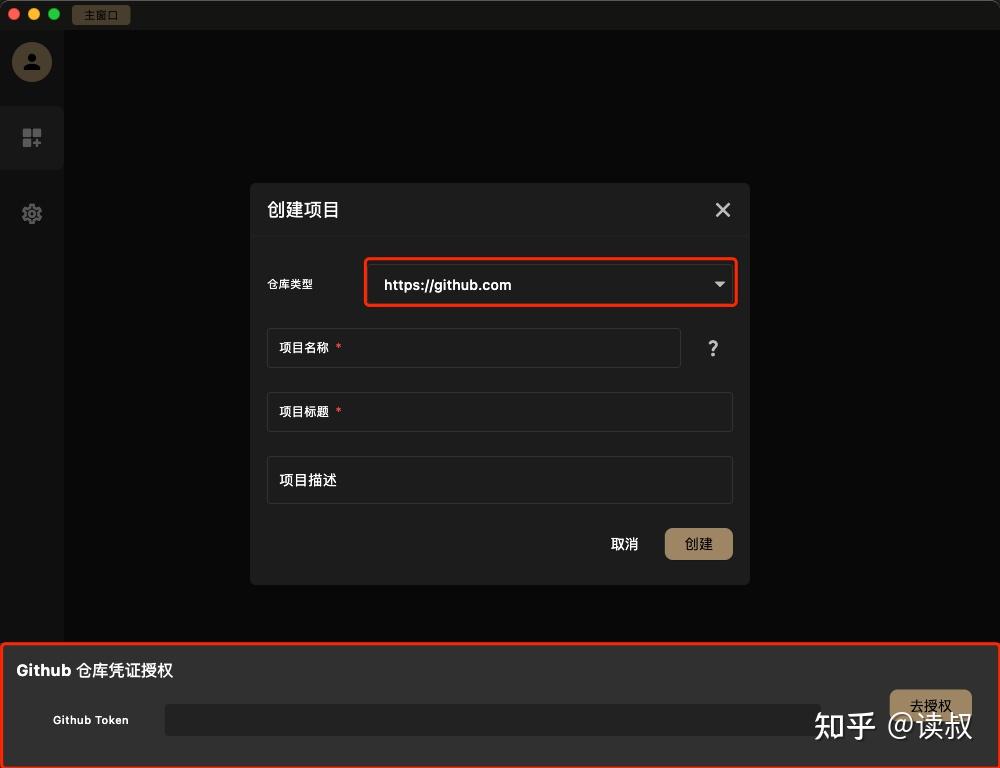The image size is (1000, 768).
Task: Click the green macOS fullscreen button
Action: pyautogui.click(x=54, y=14)
